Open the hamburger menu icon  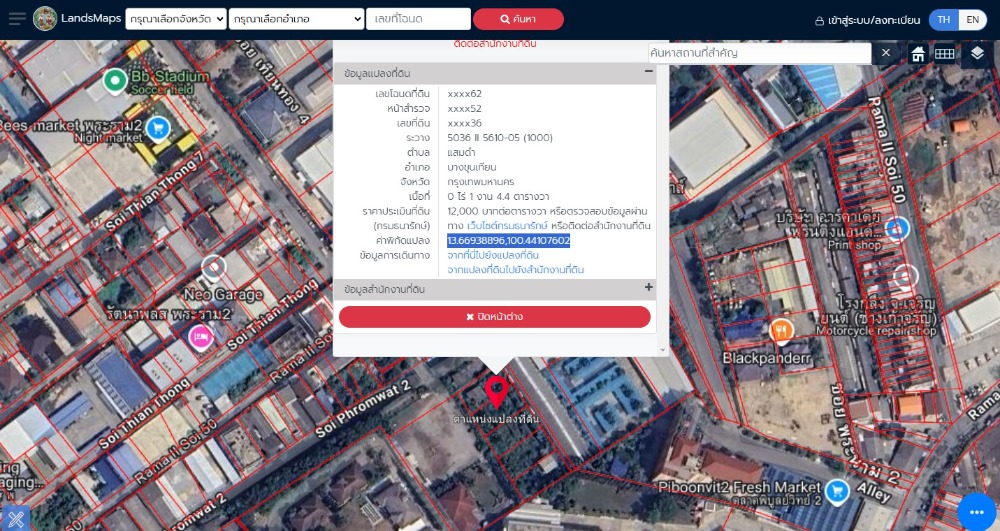[17, 18]
